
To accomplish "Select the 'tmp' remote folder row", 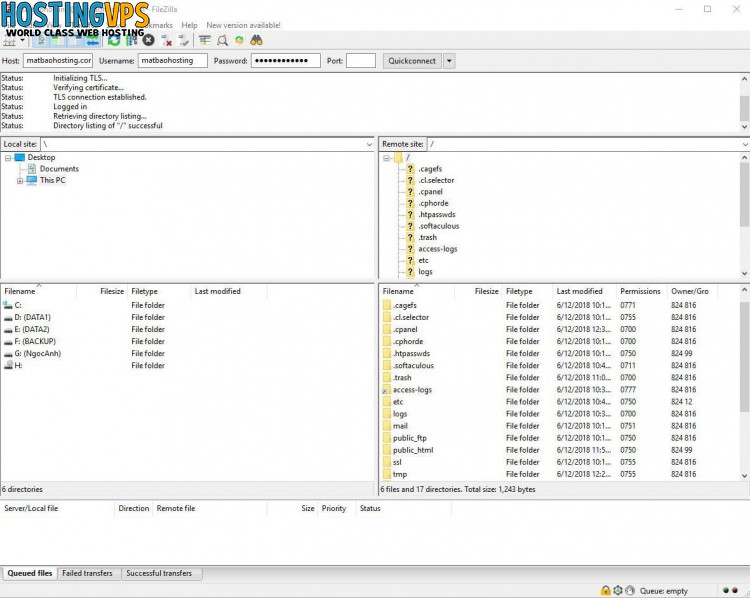I will [560, 474].
